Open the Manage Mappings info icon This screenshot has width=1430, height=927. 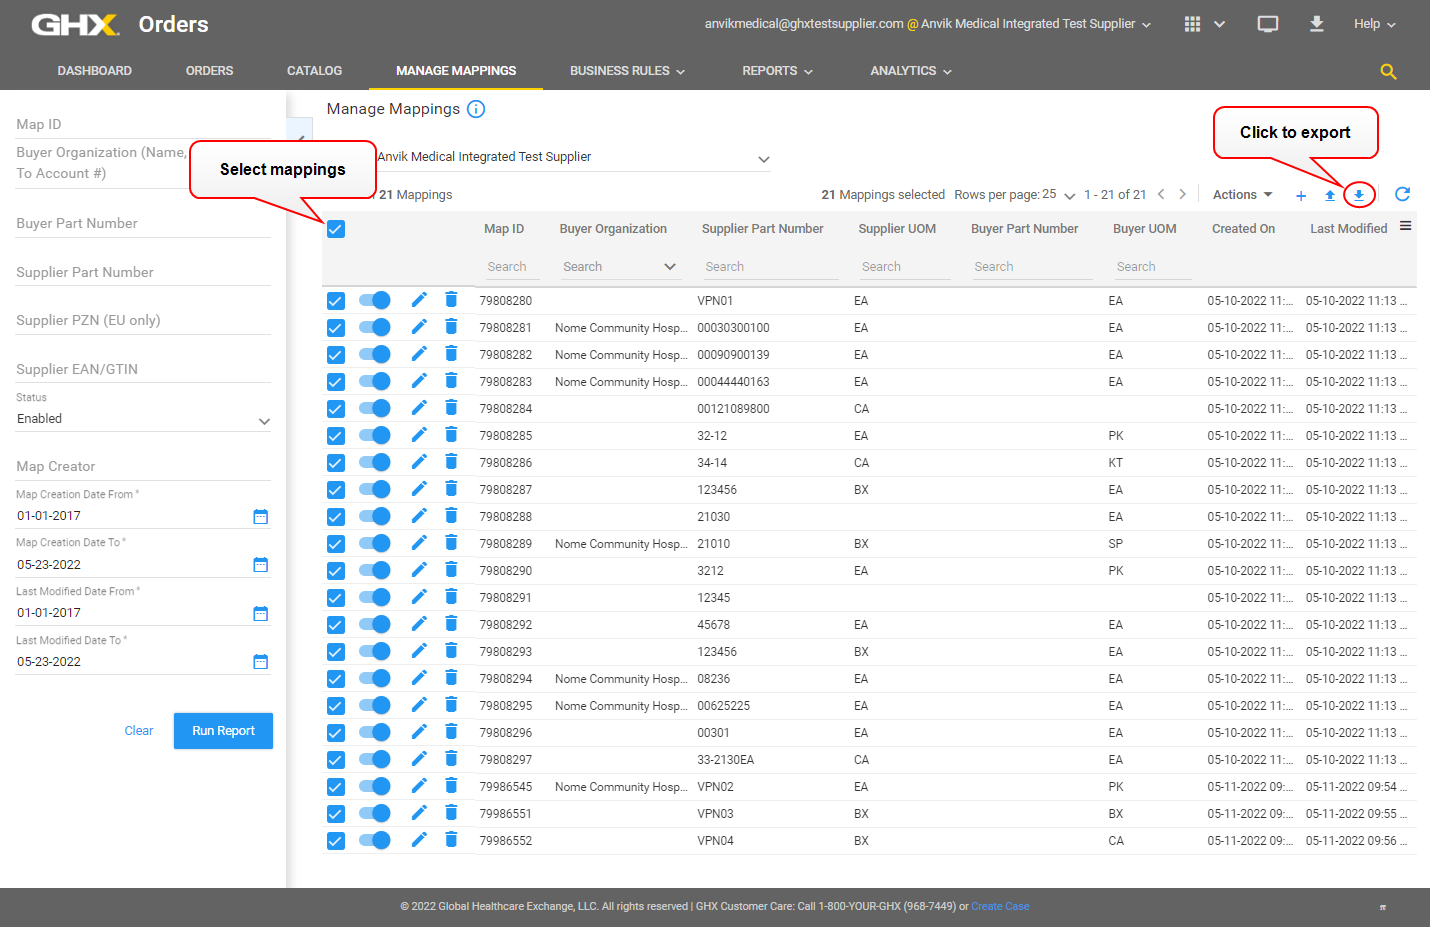(x=476, y=109)
